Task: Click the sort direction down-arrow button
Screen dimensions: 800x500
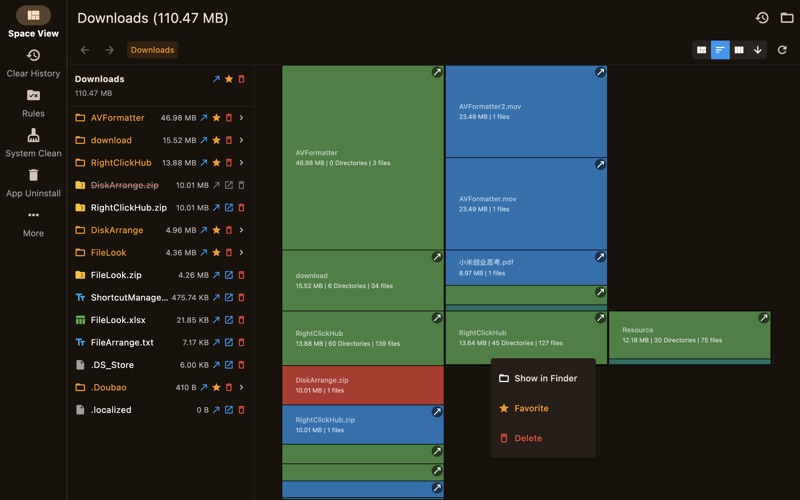Action: click(x=758, y=50)
